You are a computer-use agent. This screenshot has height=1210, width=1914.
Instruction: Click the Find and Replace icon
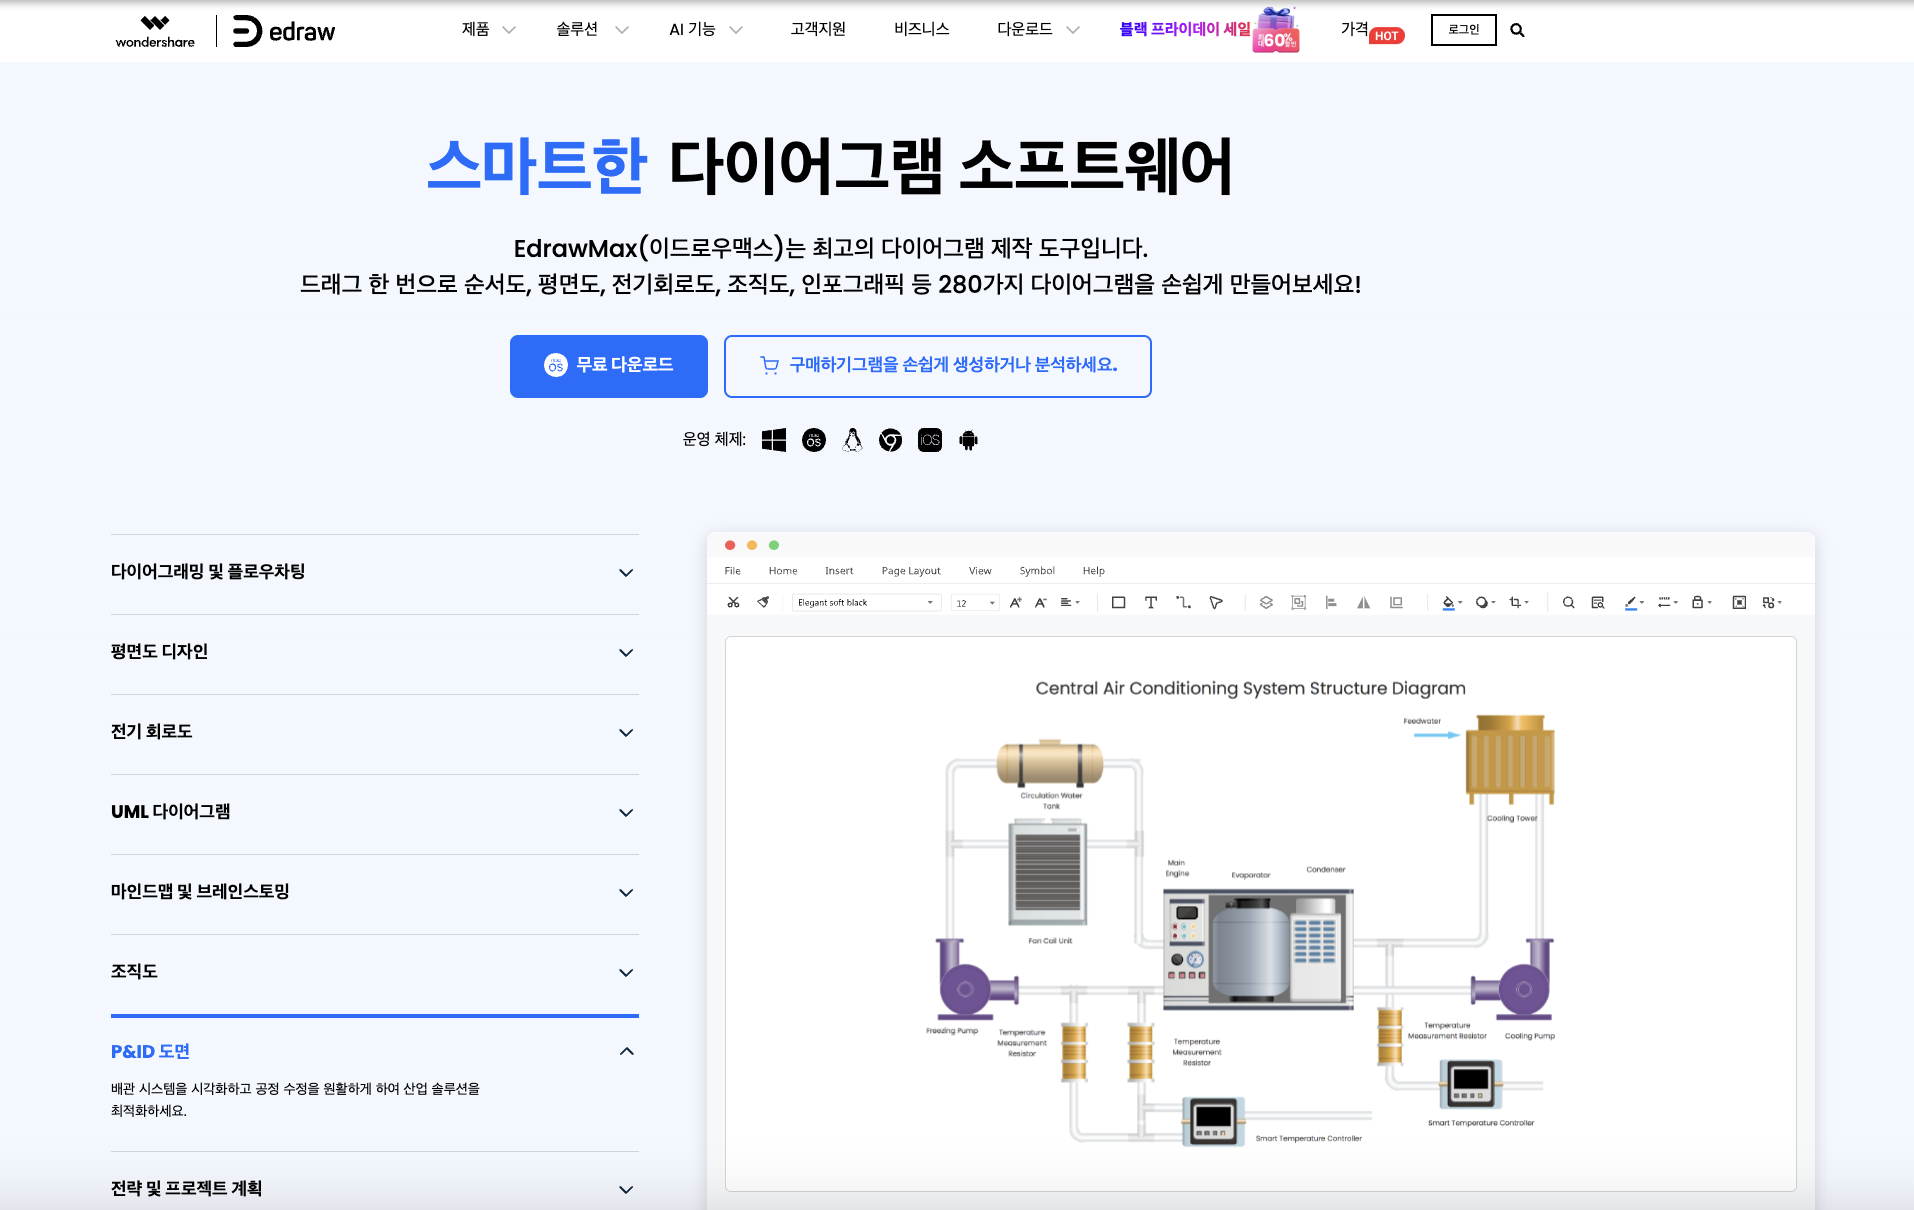pos(1598,602)
